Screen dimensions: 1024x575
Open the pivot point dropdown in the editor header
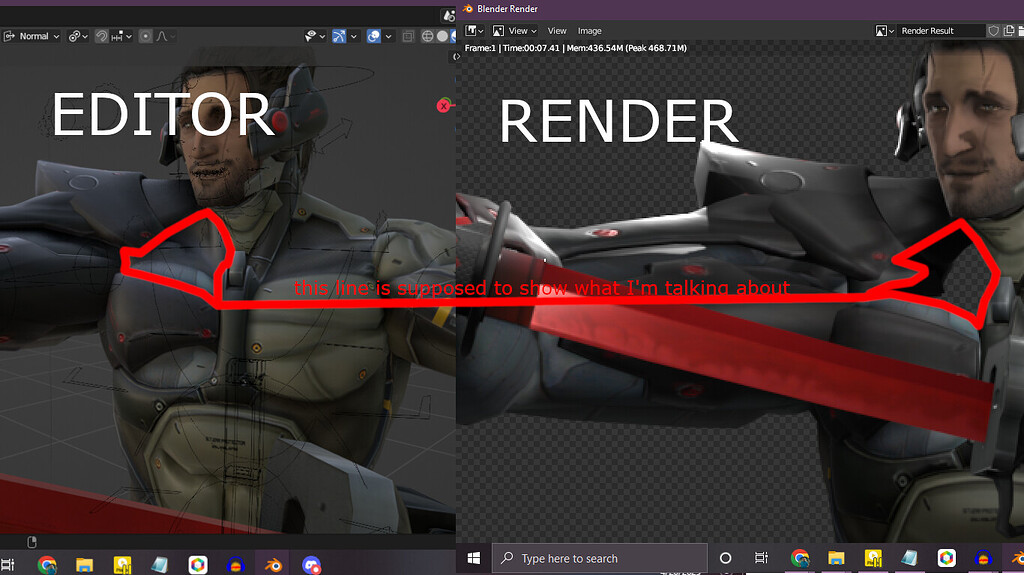(78, 37)
